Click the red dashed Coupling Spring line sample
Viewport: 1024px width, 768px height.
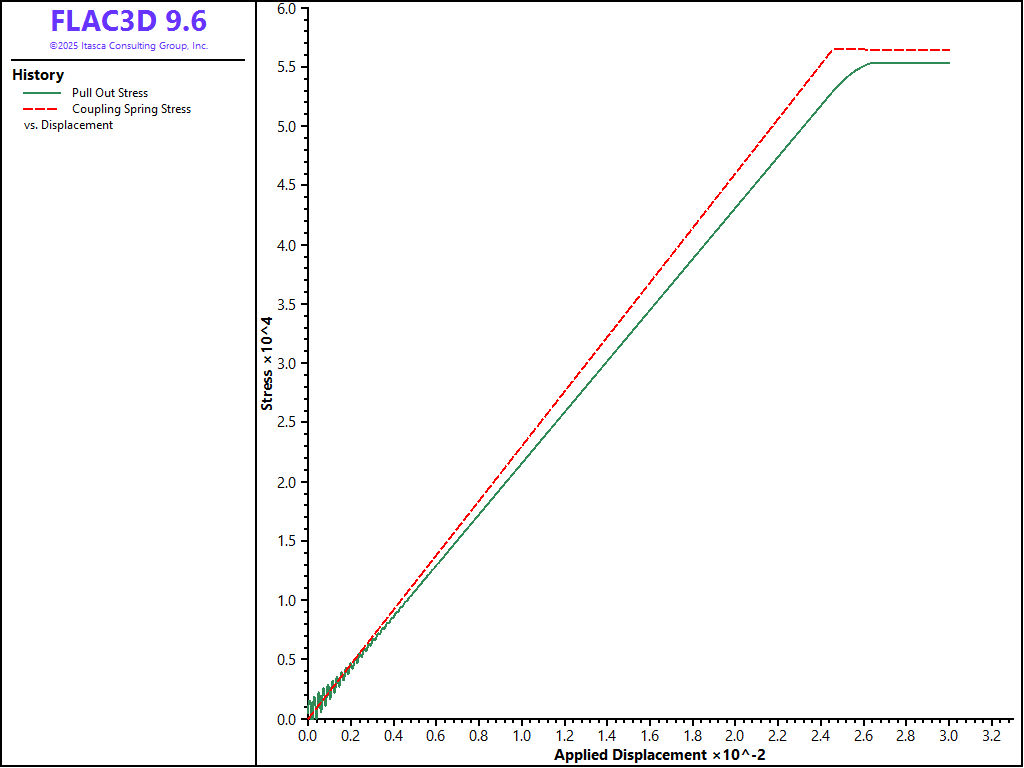[41, 109]
